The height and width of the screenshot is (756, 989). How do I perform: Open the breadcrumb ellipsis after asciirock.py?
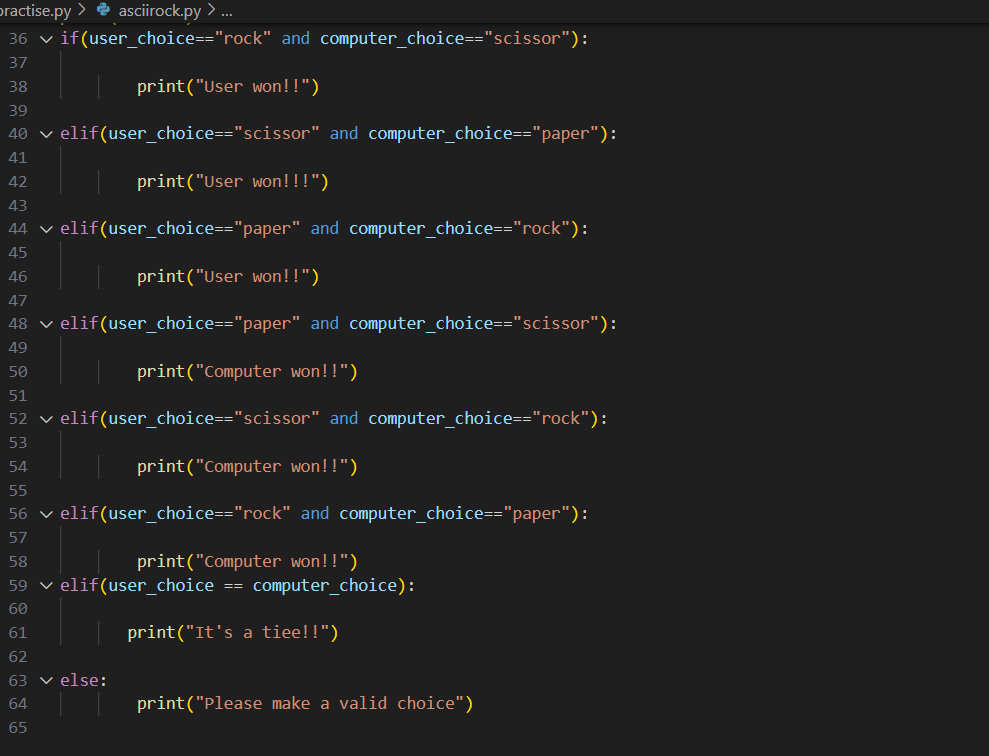click(x=227, y=11)
